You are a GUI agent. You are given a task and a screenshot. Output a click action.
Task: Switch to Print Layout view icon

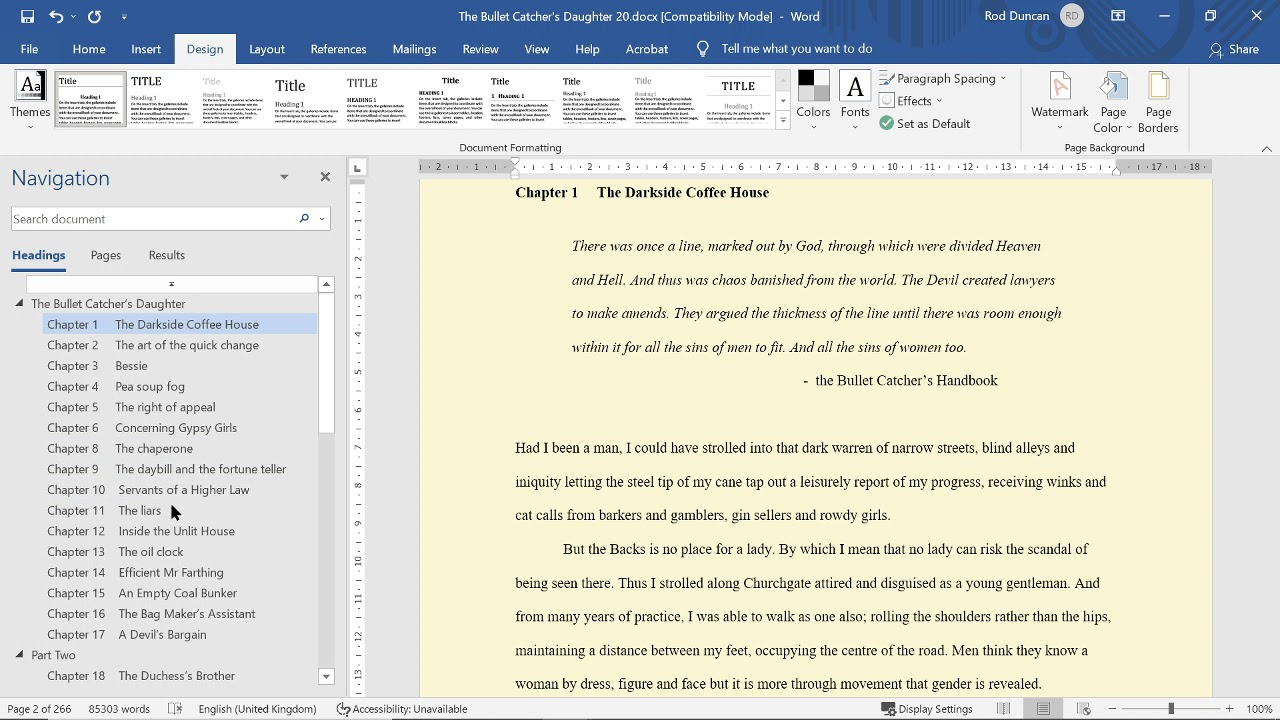tap(1043, 709)
